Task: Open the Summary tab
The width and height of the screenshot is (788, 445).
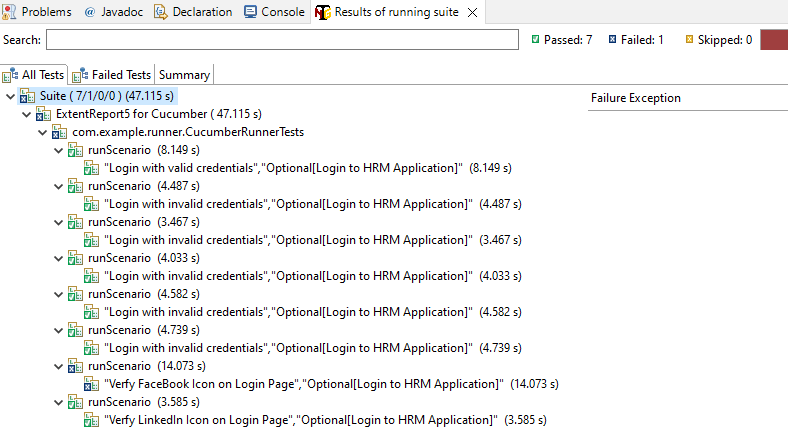Action: click(184, 75)
